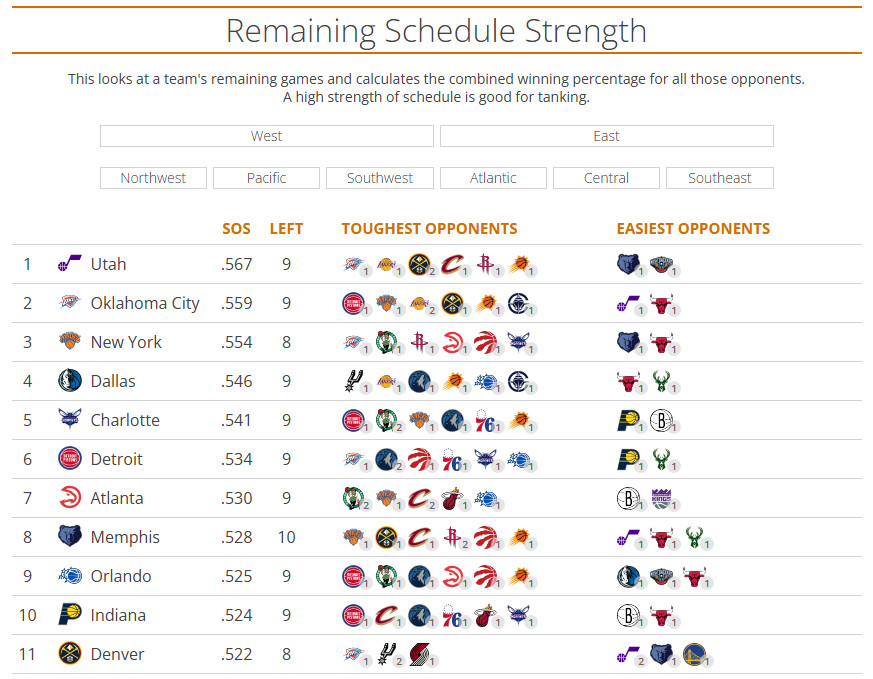Click the Pacers logo beside Indiana name
Image resolution: width=873 pixels, height=679 pixels.
click(x=69, y=615)
